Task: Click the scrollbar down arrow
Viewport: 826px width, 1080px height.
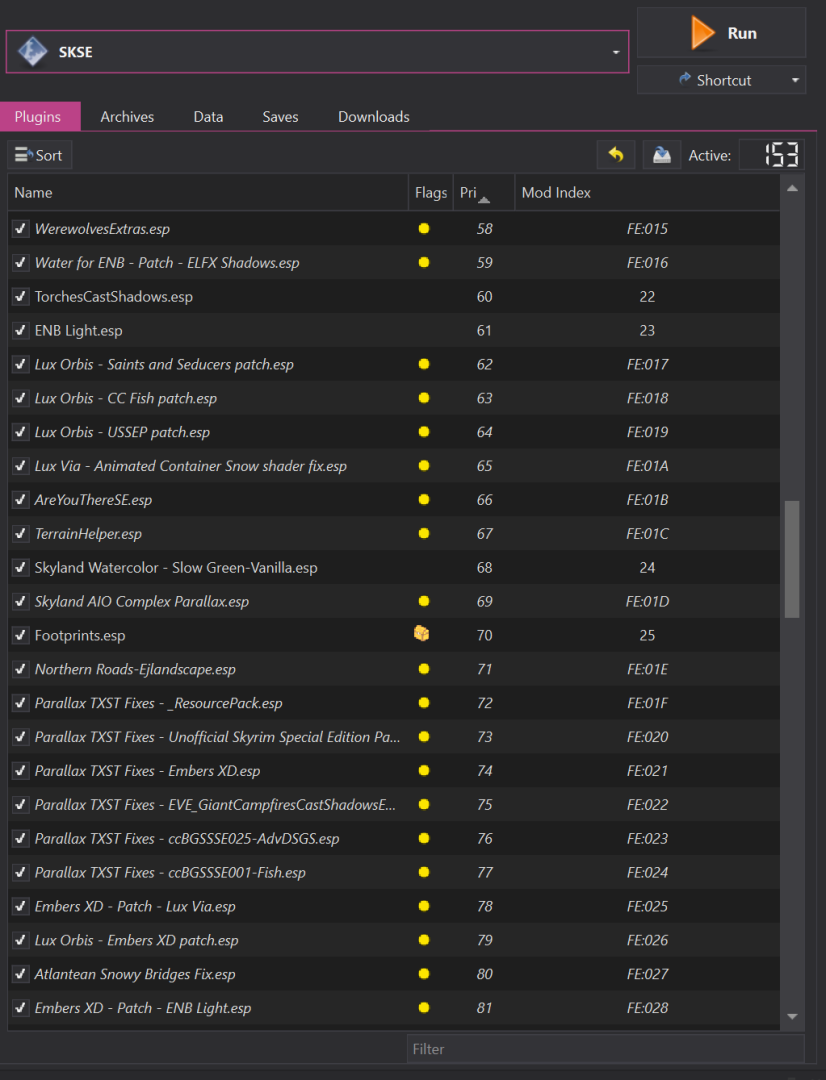Action: click(x=792, y=1017)
